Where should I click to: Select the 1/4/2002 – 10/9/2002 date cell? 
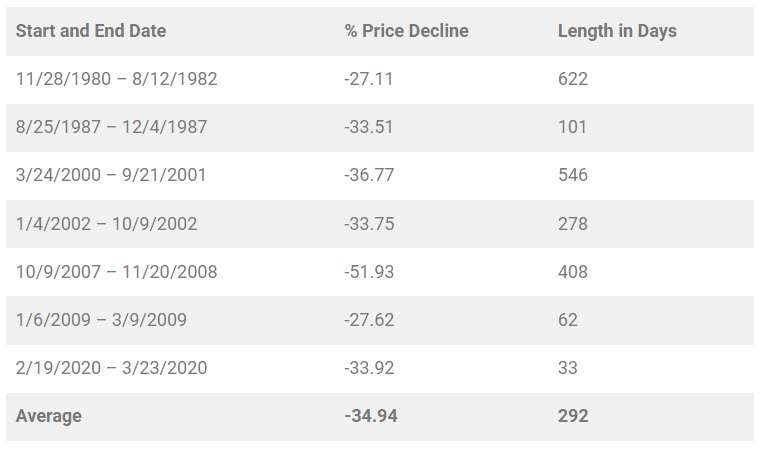click(106, 223)
